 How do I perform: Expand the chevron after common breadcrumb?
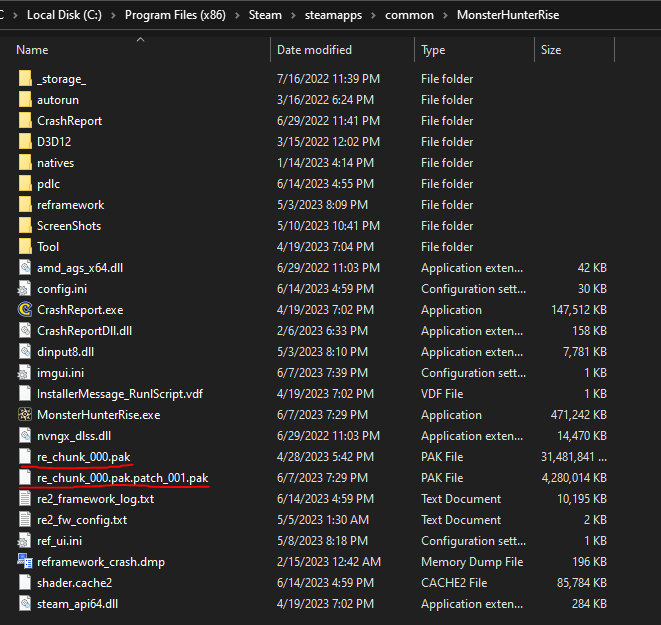pos(445,15)
